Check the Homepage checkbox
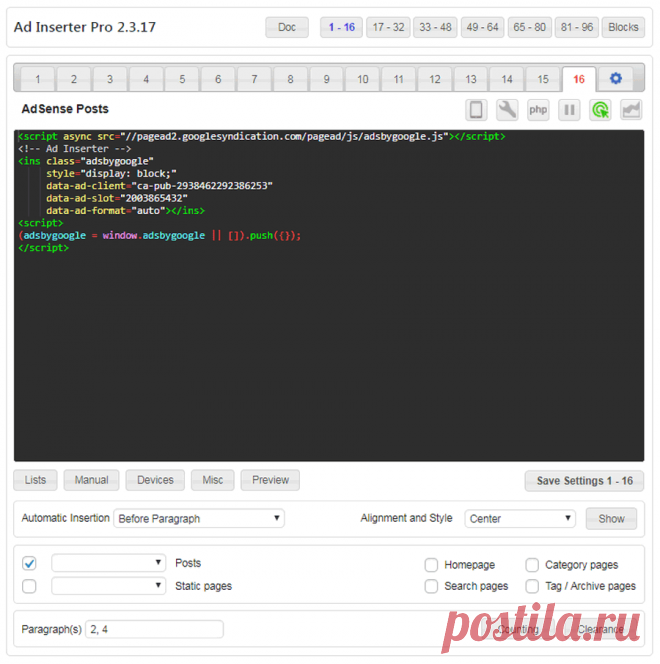 pyautogui.click(x=431, y=565)
